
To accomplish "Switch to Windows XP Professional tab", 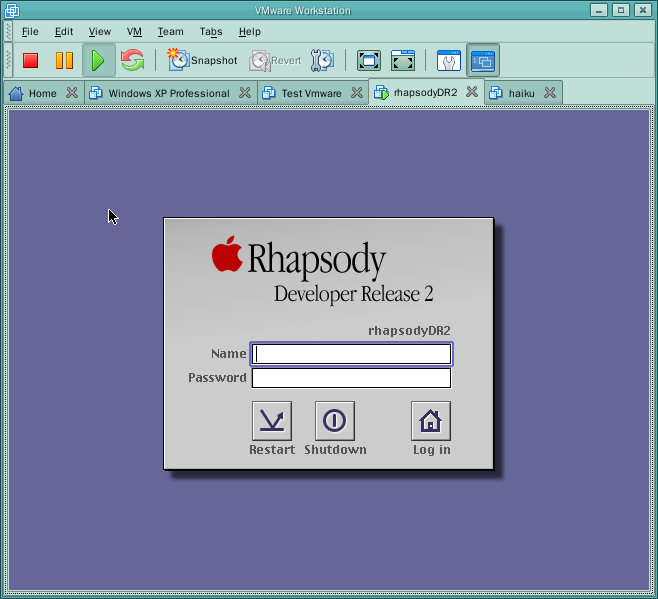I will click(x=169, y=93).
